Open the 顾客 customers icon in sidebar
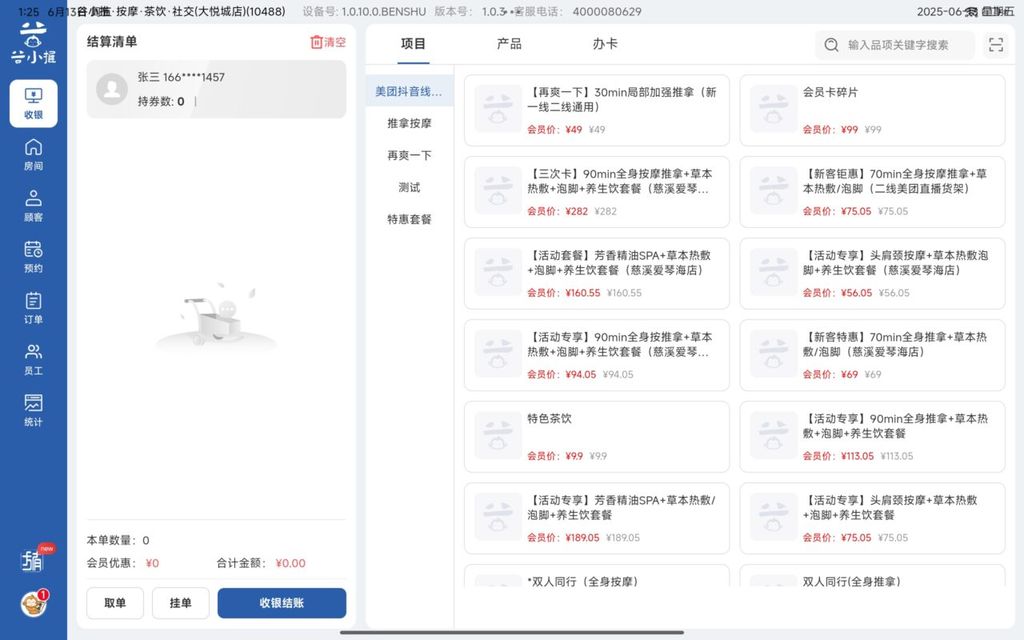This screenshot has width=1024, height=640. tap(33, 206)
